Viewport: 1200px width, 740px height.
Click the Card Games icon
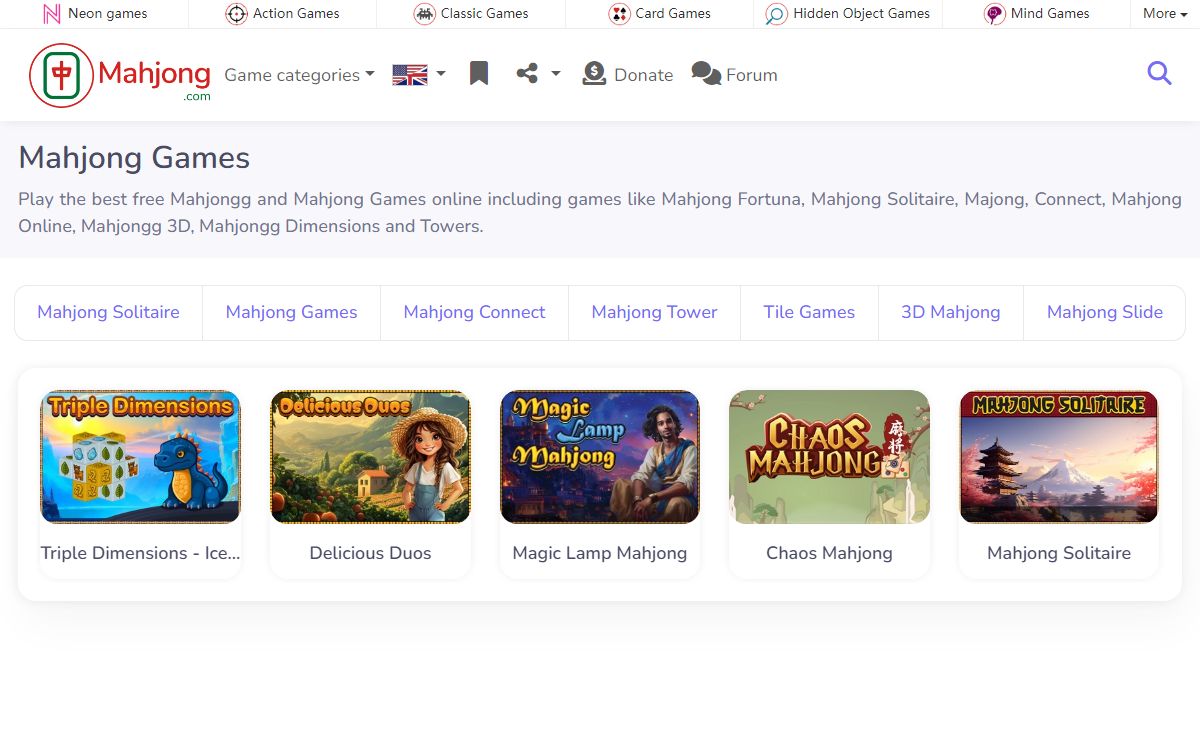[x=619, y=14]
